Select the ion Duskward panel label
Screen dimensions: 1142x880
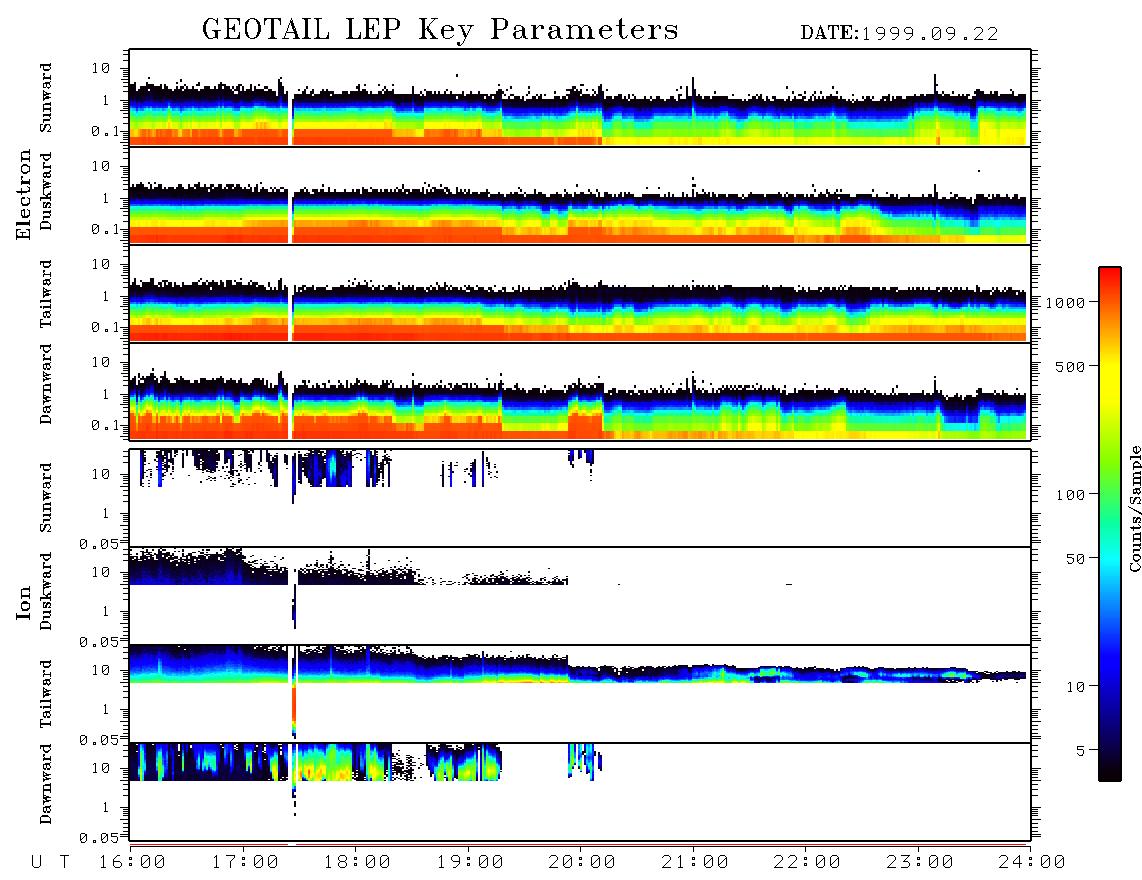click(x=46, y=591)
